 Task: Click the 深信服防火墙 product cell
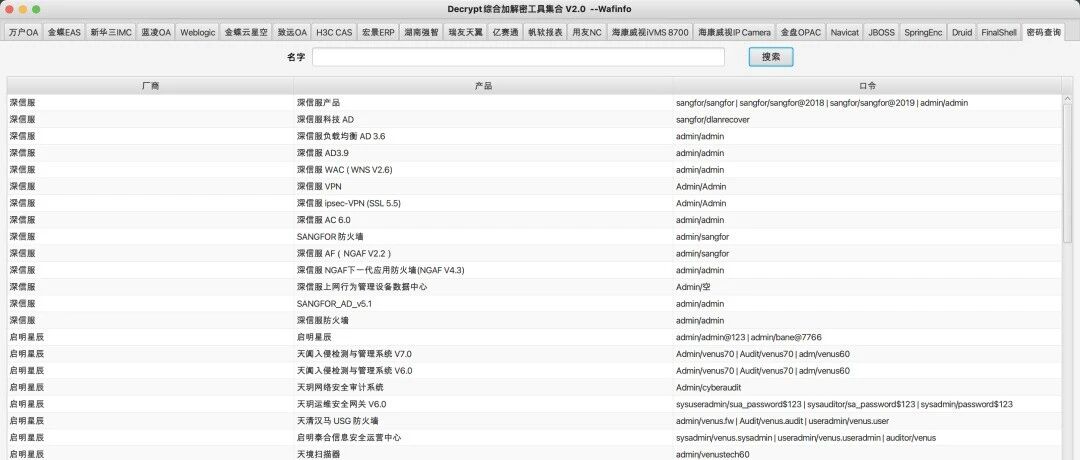[x=484, y=320]
